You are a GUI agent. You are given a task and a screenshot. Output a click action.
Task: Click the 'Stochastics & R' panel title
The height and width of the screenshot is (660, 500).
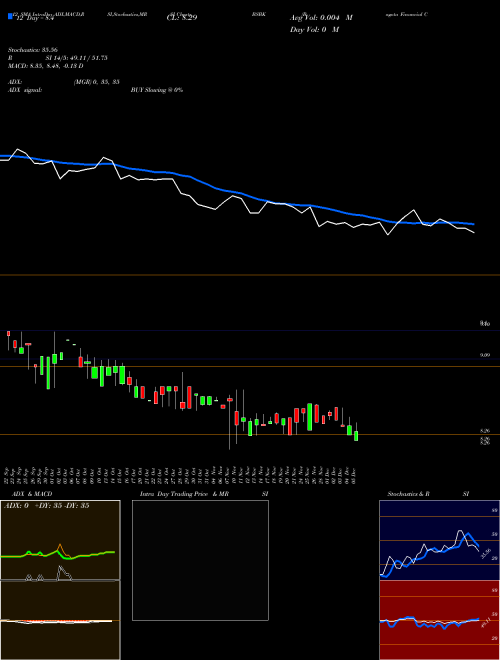[408, 494]
